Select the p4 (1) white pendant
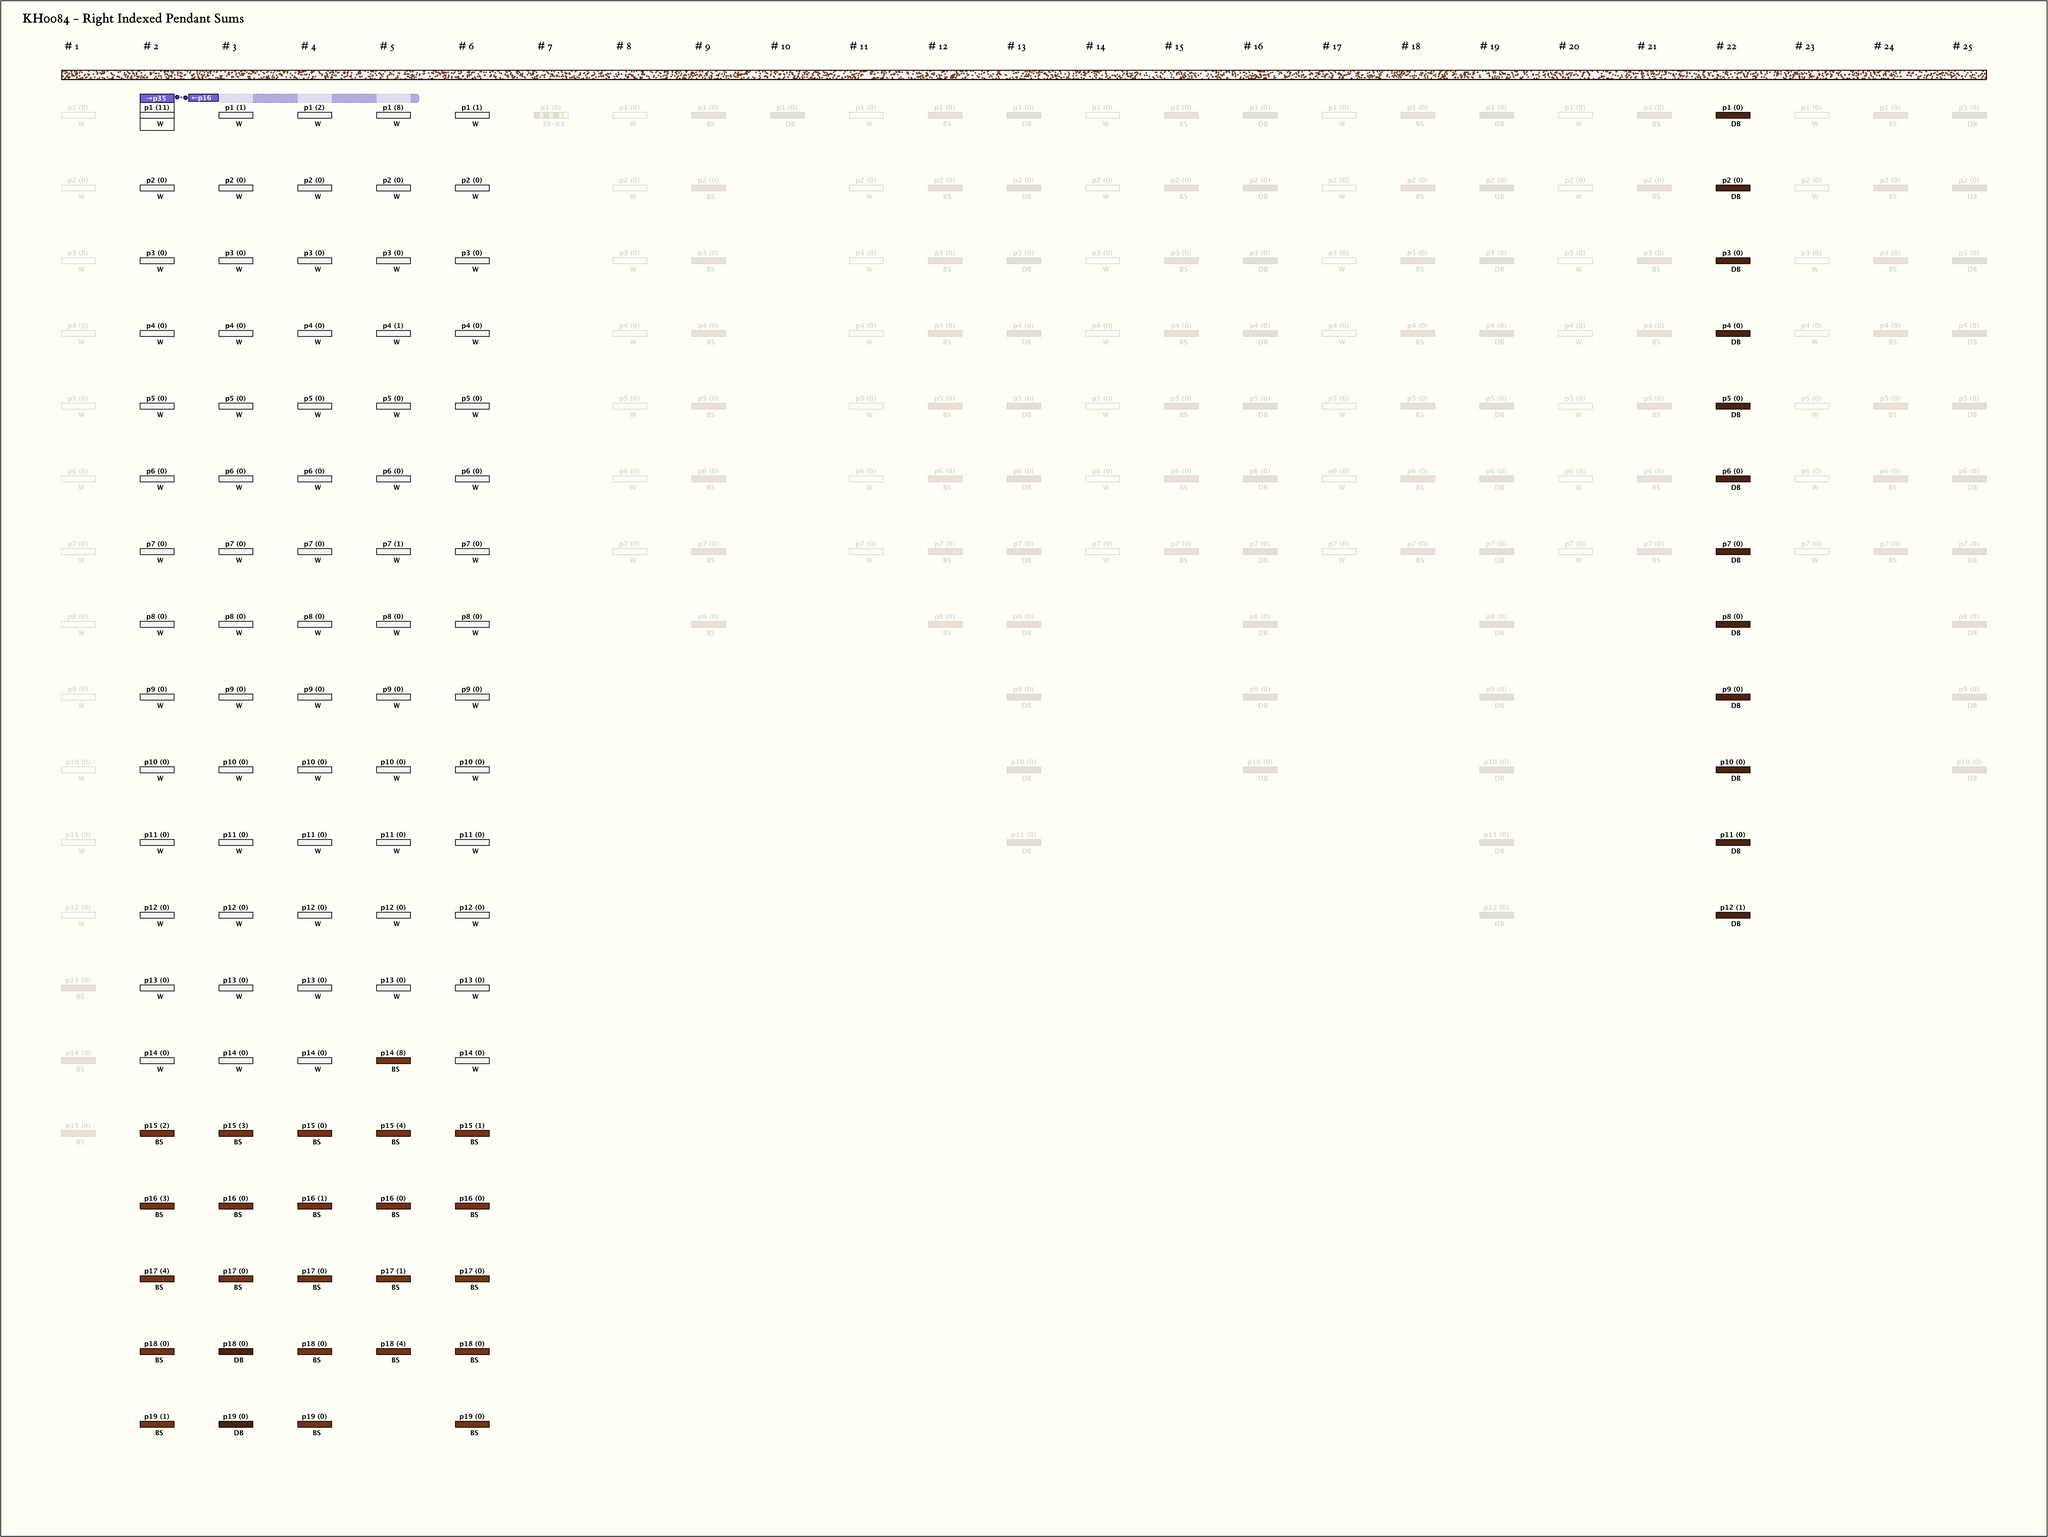The height and width of the screenshot is (1537, 2048). click(393, 333)
